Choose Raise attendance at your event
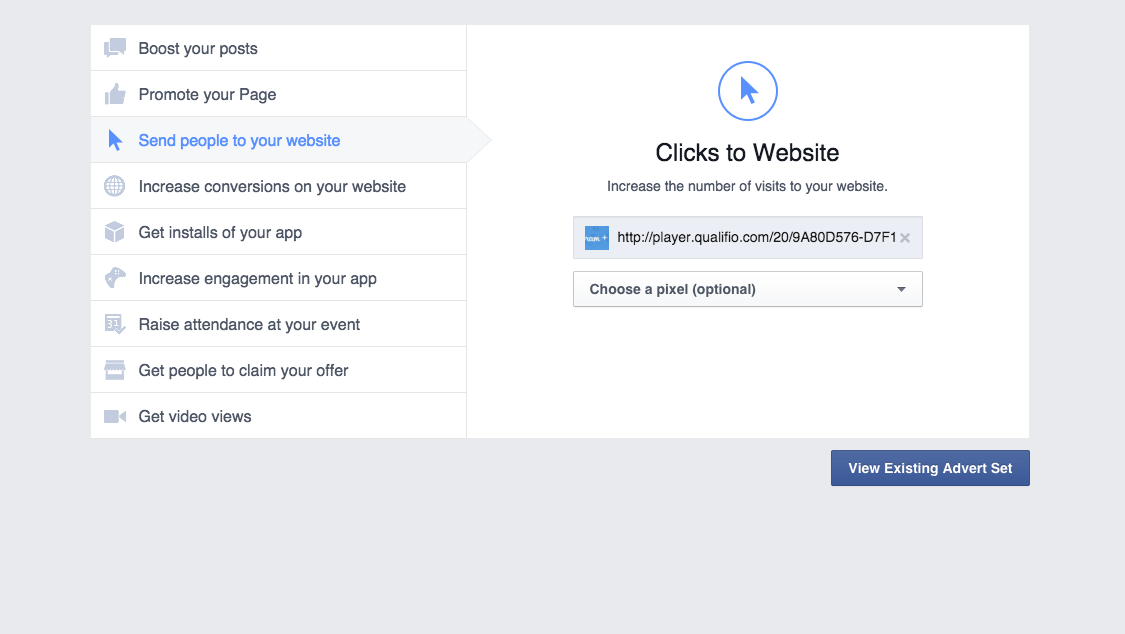This screenshot has width=1125, height=634. 249,324
